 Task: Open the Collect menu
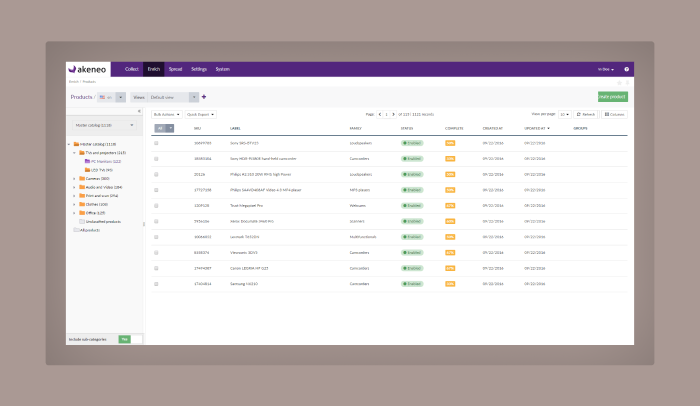click(x=132, y=69)
